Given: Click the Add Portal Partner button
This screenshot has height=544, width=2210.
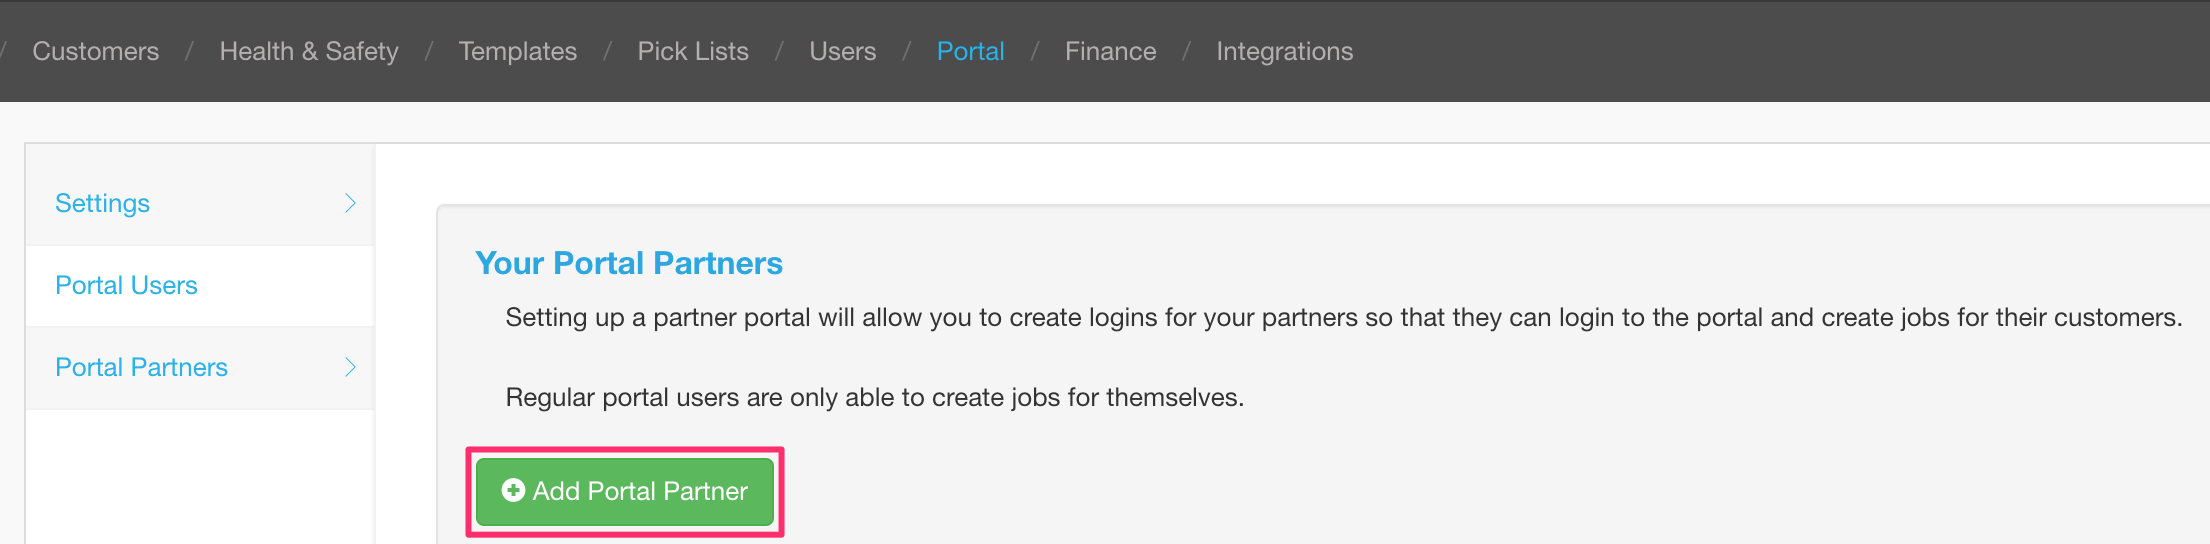Looking at the screenshot, I should 625,491.
